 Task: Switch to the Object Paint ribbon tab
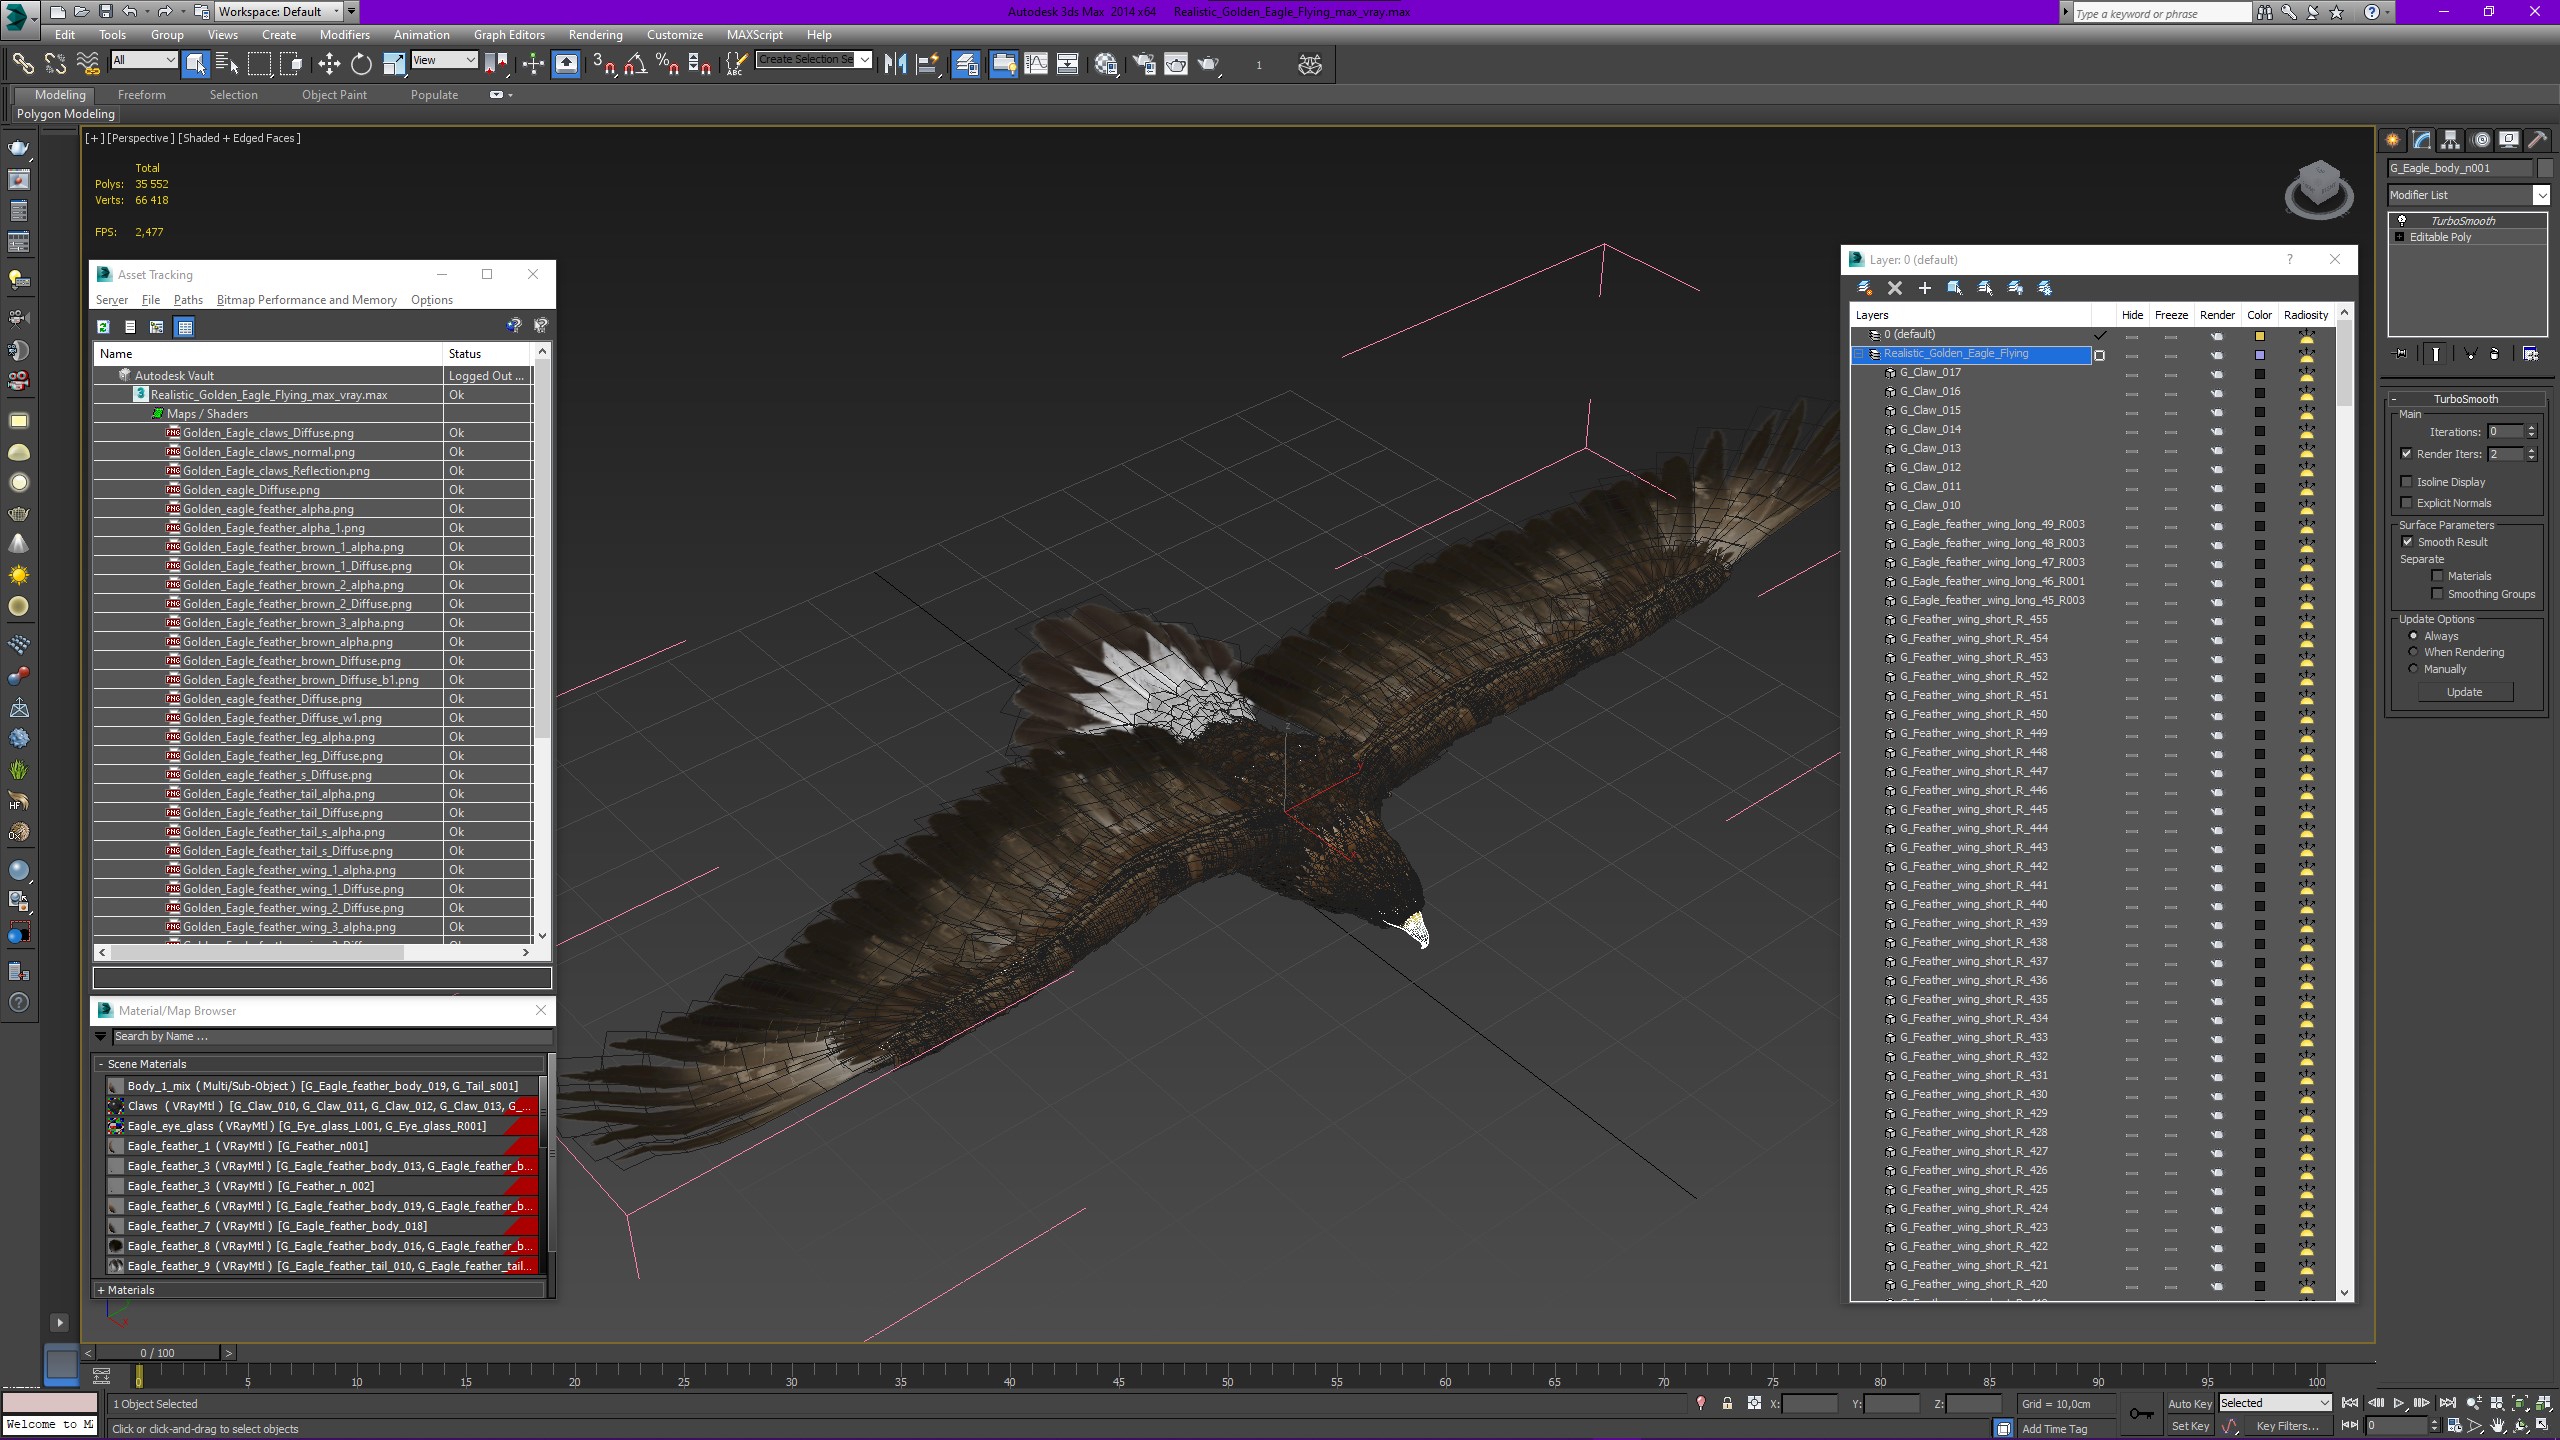tap(334, 95)
